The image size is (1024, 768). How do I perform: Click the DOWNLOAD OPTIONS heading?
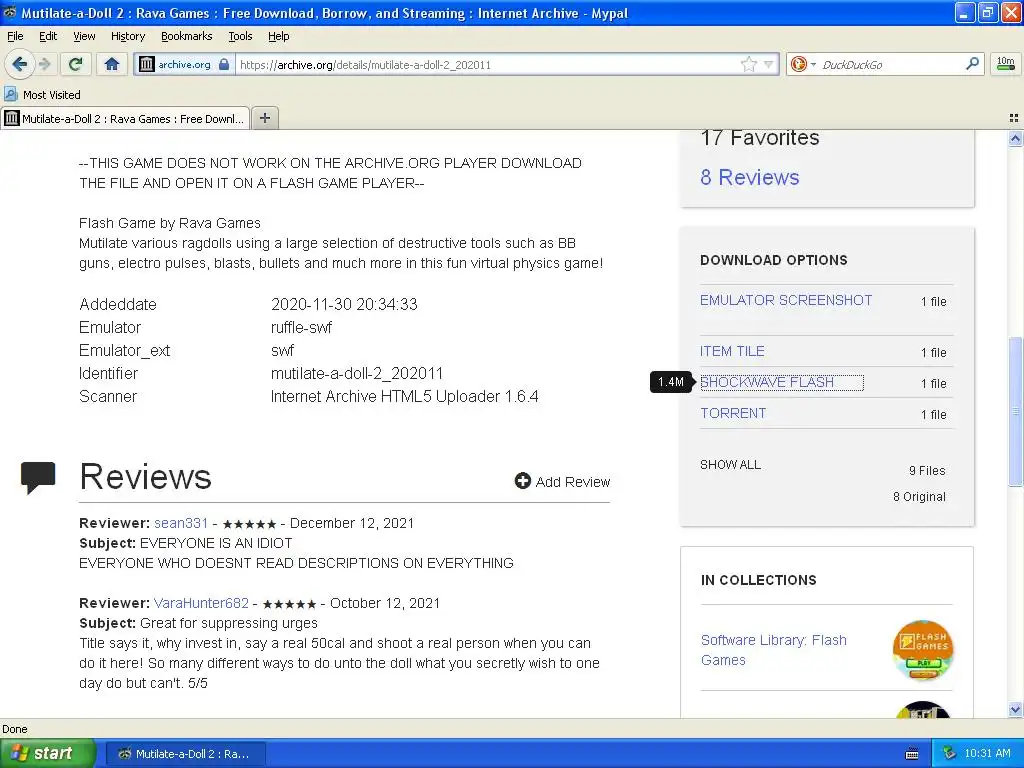tap(774, 260)
